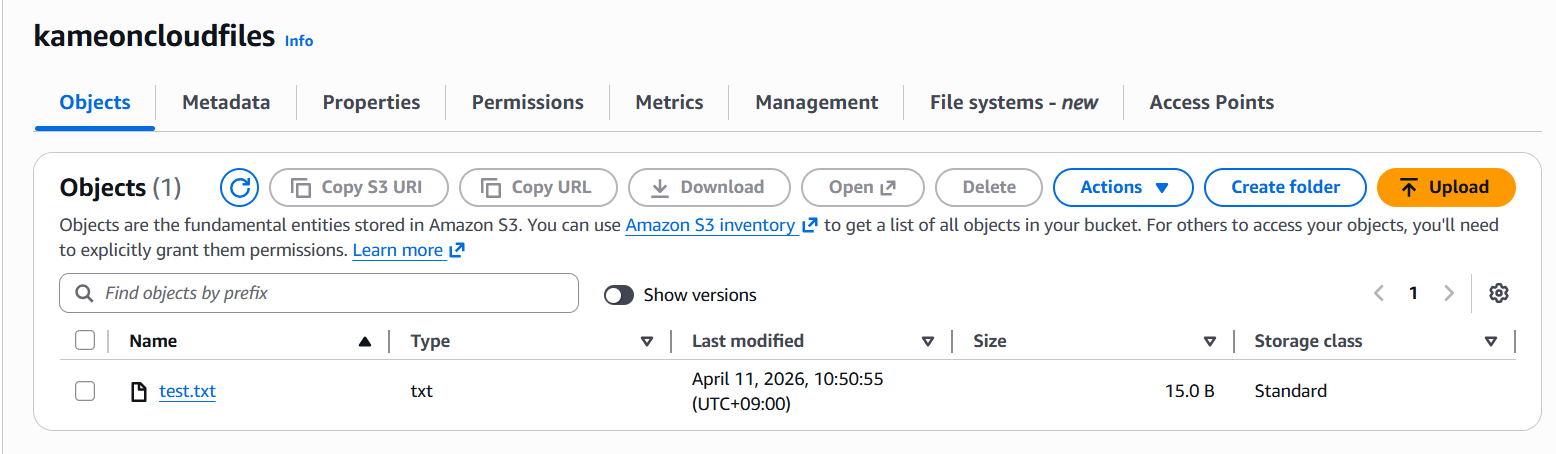Open the Amazon S3 inventory link
The image size is (1556, 454).
coord(710,225)
